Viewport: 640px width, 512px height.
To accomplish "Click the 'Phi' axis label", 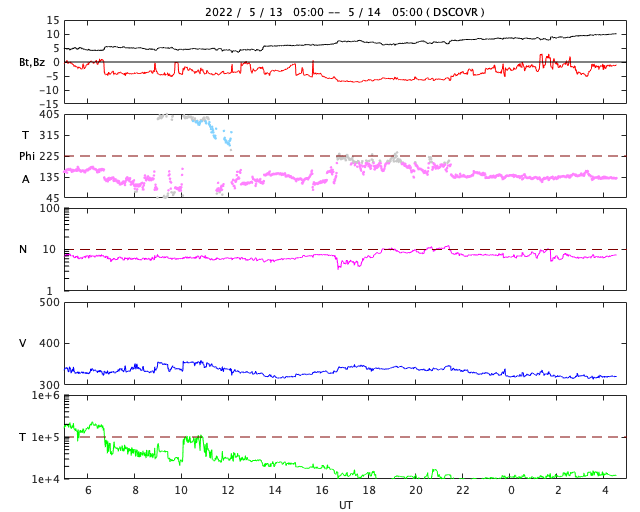I will tap(27, 156).
